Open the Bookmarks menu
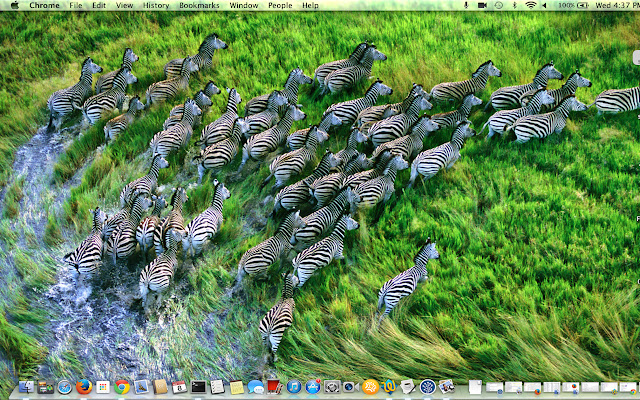640x400 pixels. click(199, 5)
